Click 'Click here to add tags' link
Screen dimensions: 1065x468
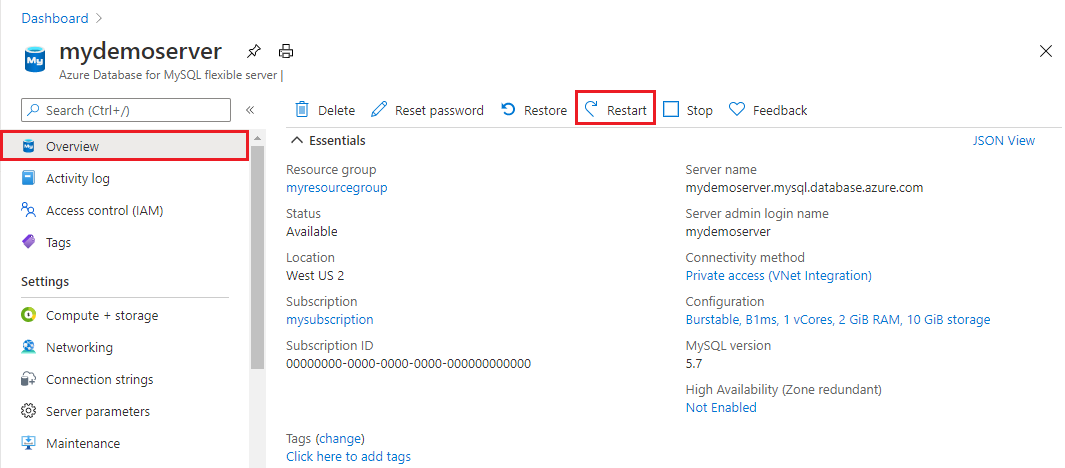348,456
